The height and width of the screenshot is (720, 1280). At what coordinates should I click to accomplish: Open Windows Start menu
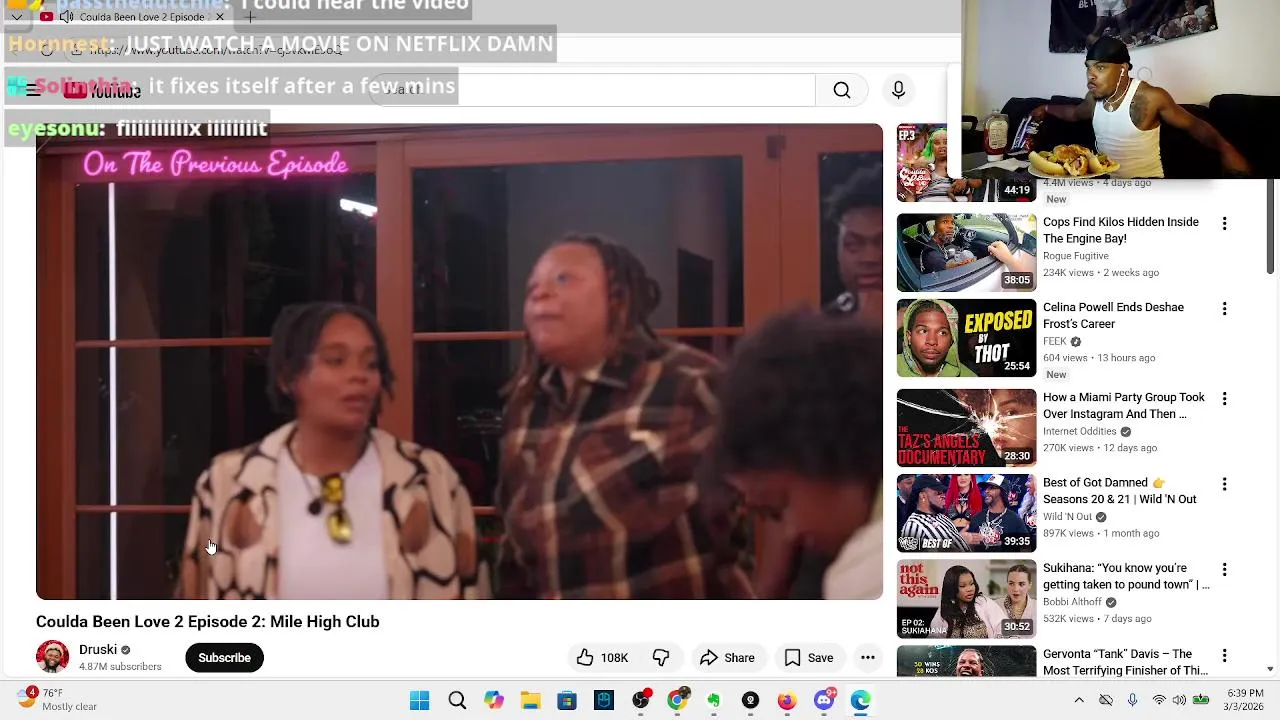coord(420,700)
